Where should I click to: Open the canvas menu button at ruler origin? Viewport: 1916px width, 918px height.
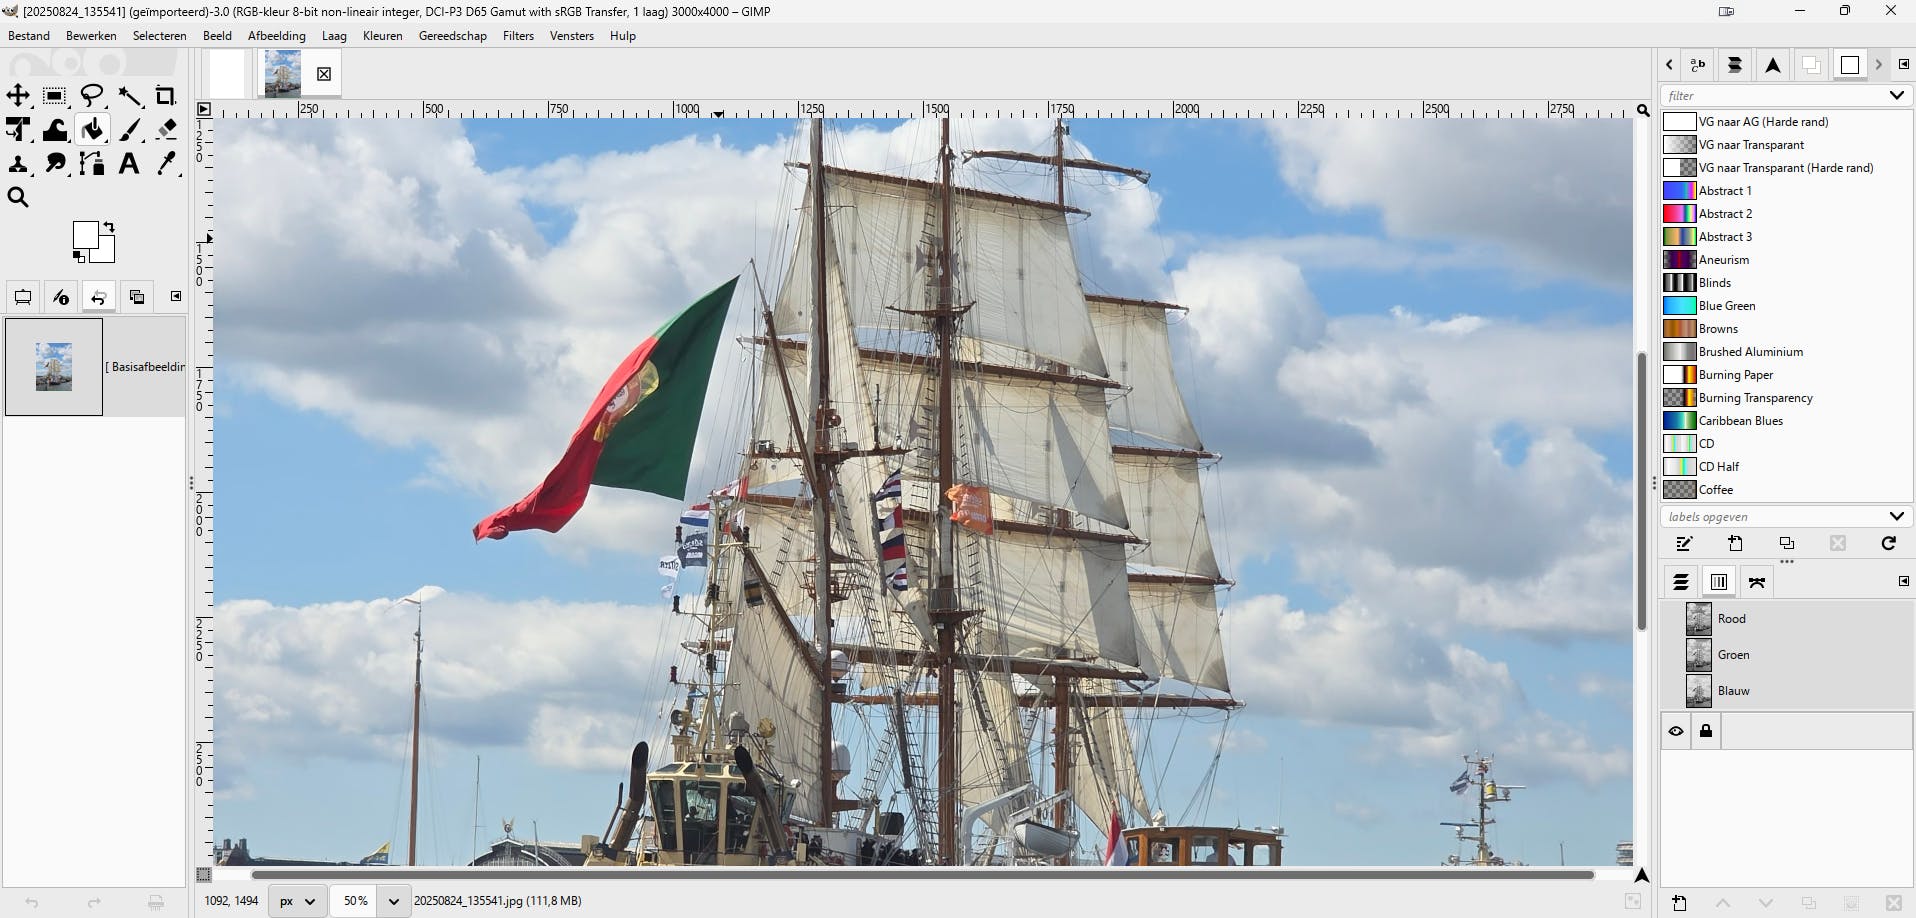coord(204,109)
